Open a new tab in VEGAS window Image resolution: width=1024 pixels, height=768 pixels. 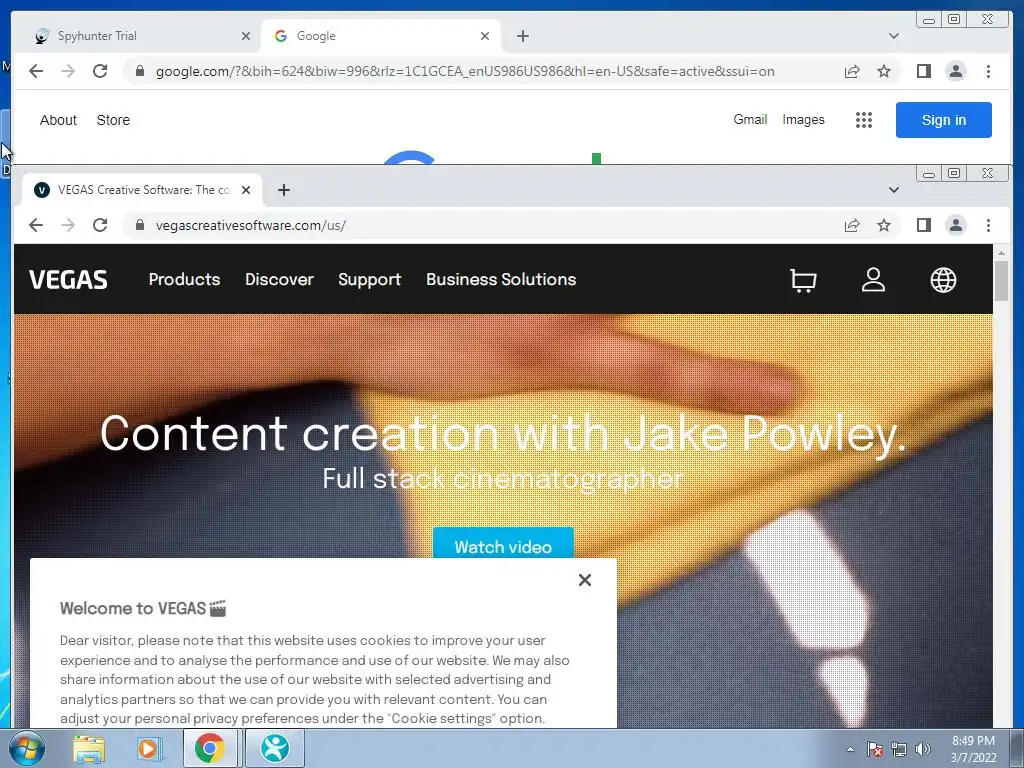coord(283,190)
